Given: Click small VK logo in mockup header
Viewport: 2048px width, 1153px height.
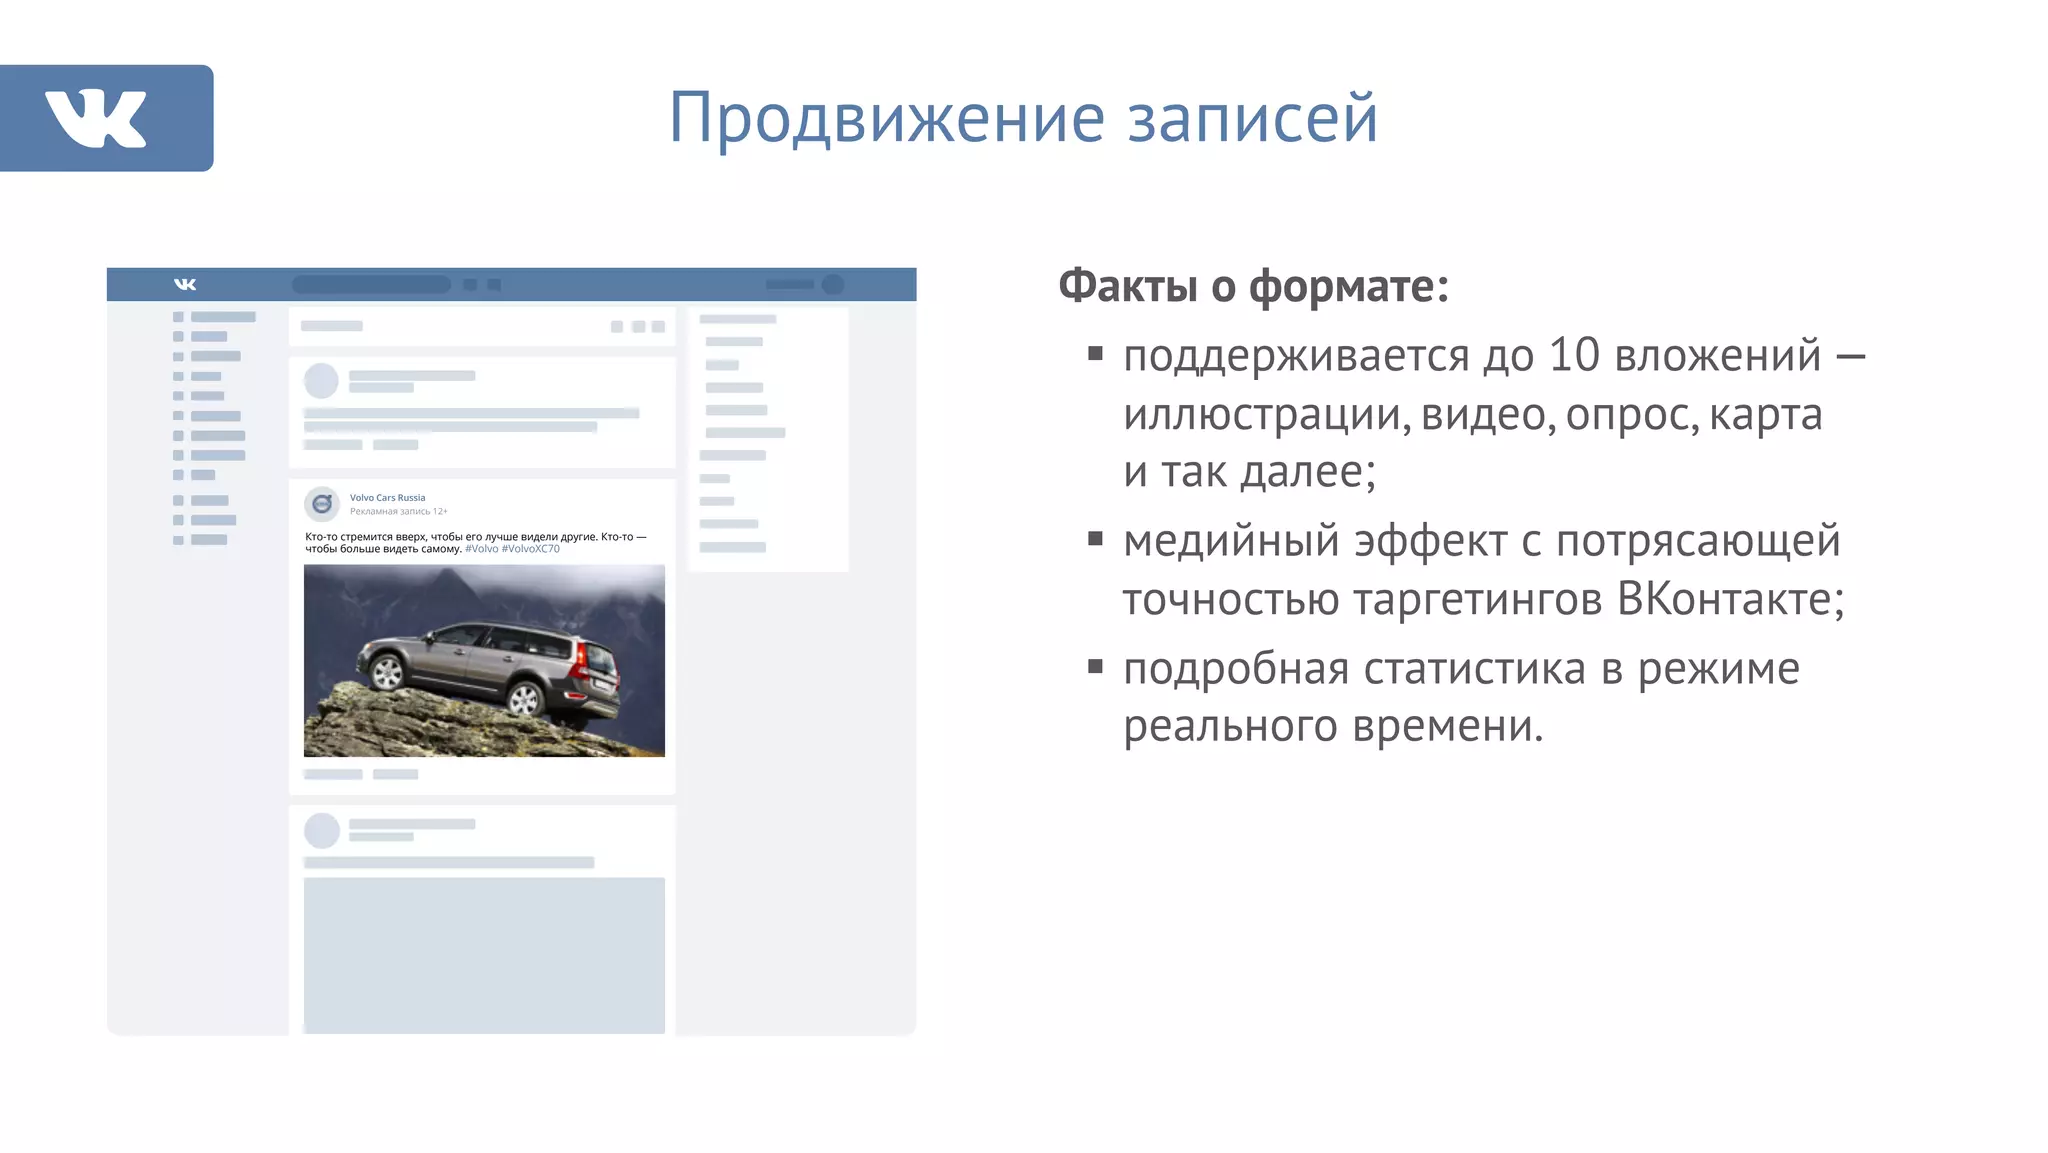Looking at the screenshot, I should tap(185, 284).
